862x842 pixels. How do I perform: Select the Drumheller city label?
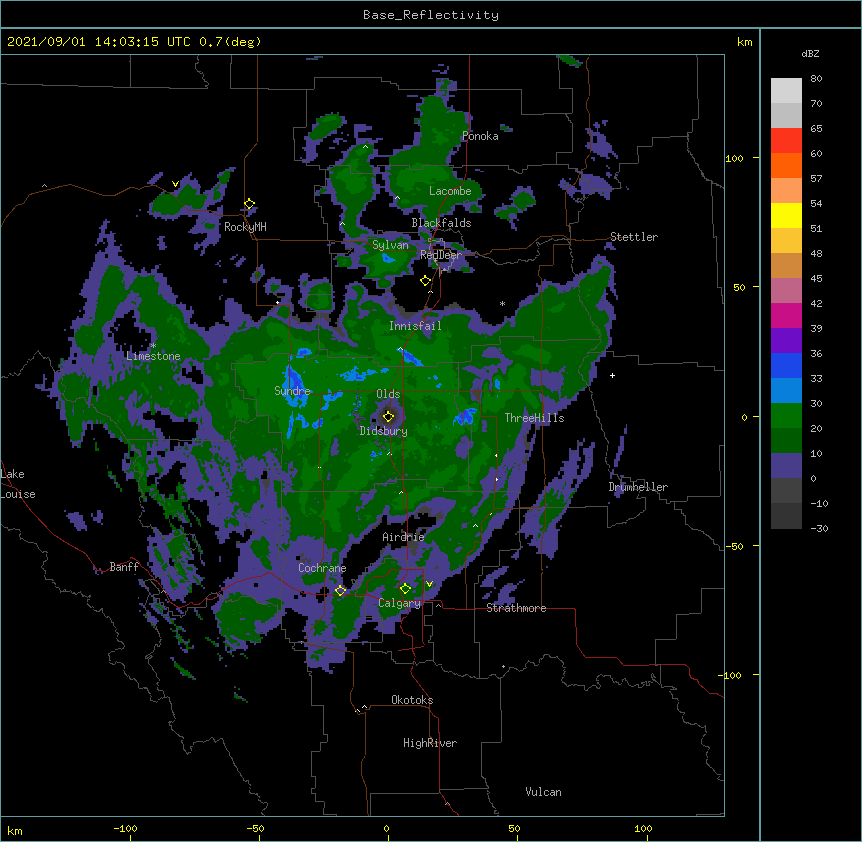(638, 487)
